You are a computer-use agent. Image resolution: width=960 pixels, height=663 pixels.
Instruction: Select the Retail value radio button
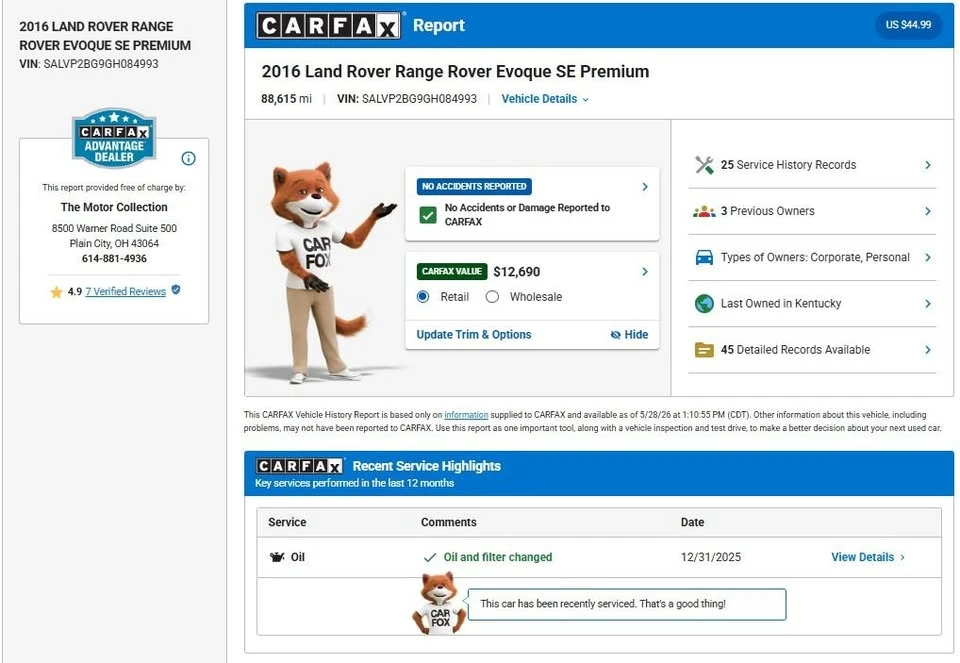(x=423, y=297)
